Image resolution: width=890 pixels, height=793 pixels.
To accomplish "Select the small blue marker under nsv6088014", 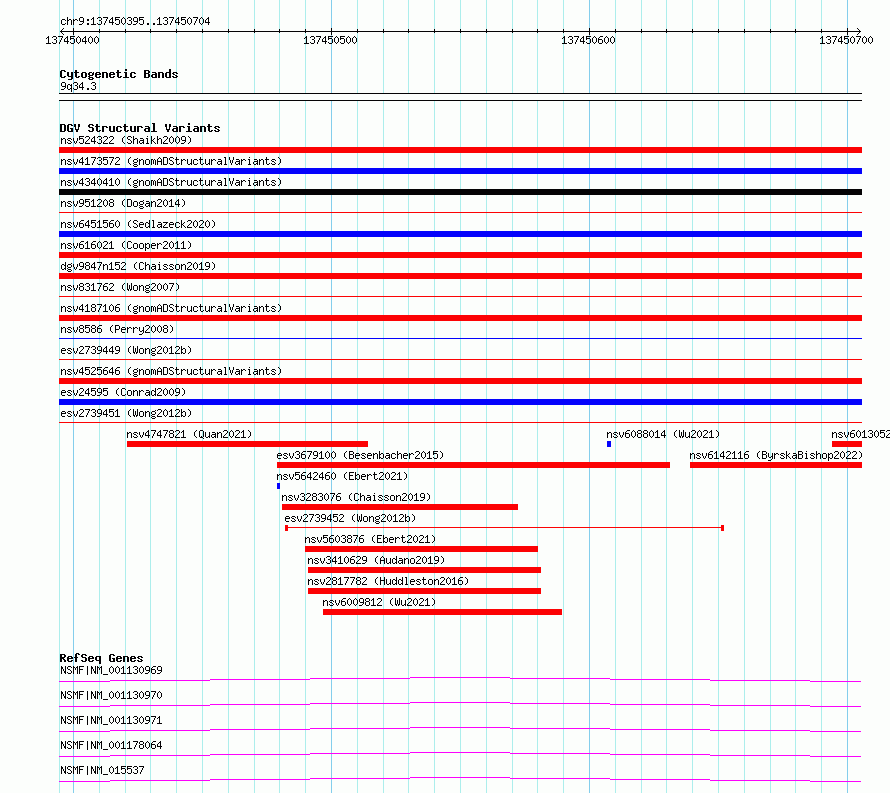I will pyautogui.click(x=609, y=444).
